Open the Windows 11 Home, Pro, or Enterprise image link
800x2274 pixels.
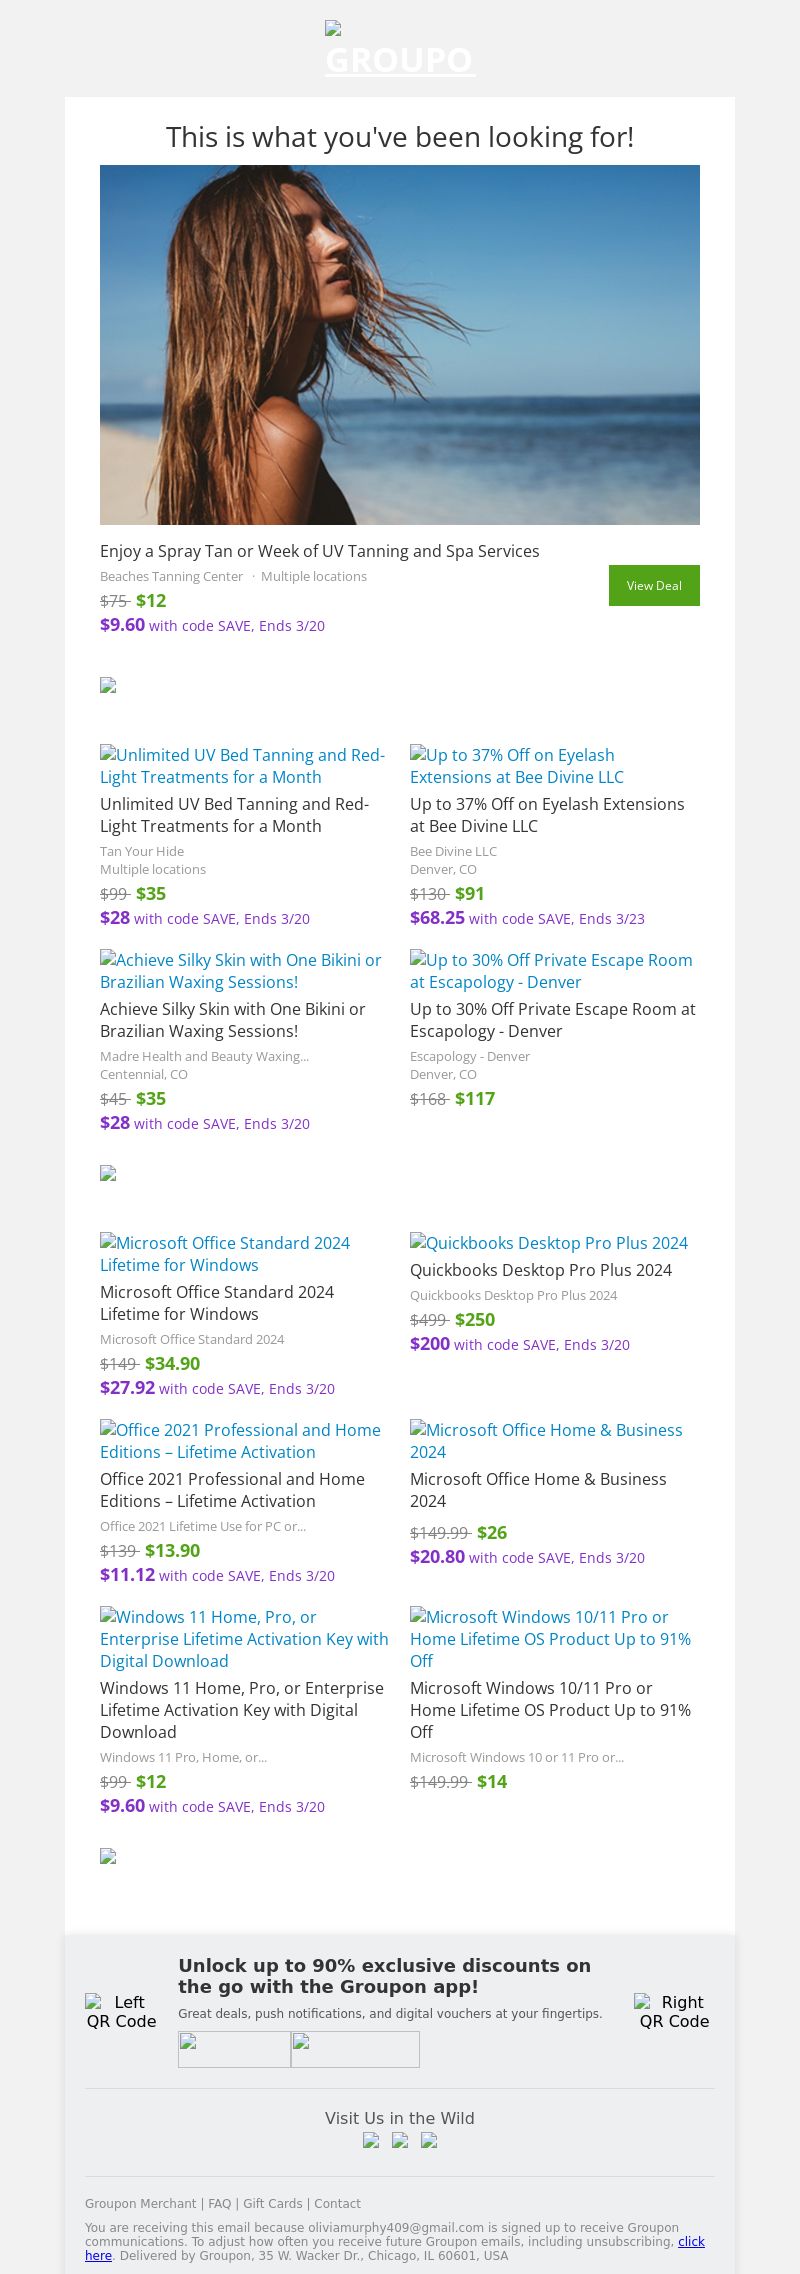click(244, 1639)
